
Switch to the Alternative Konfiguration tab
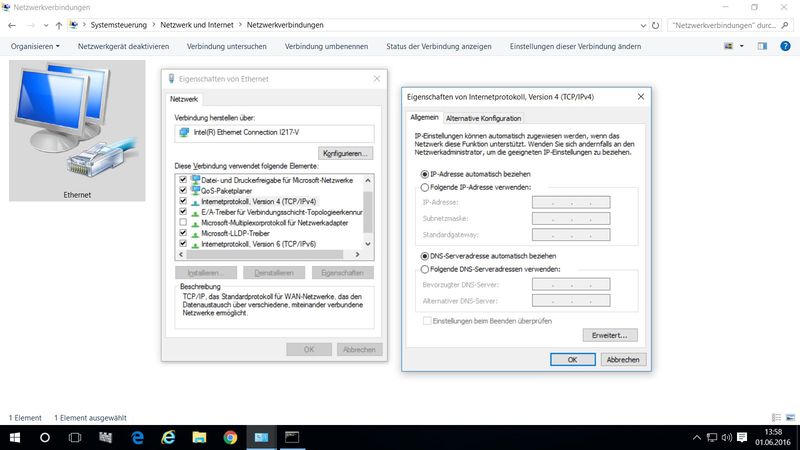tap(483, 118)
